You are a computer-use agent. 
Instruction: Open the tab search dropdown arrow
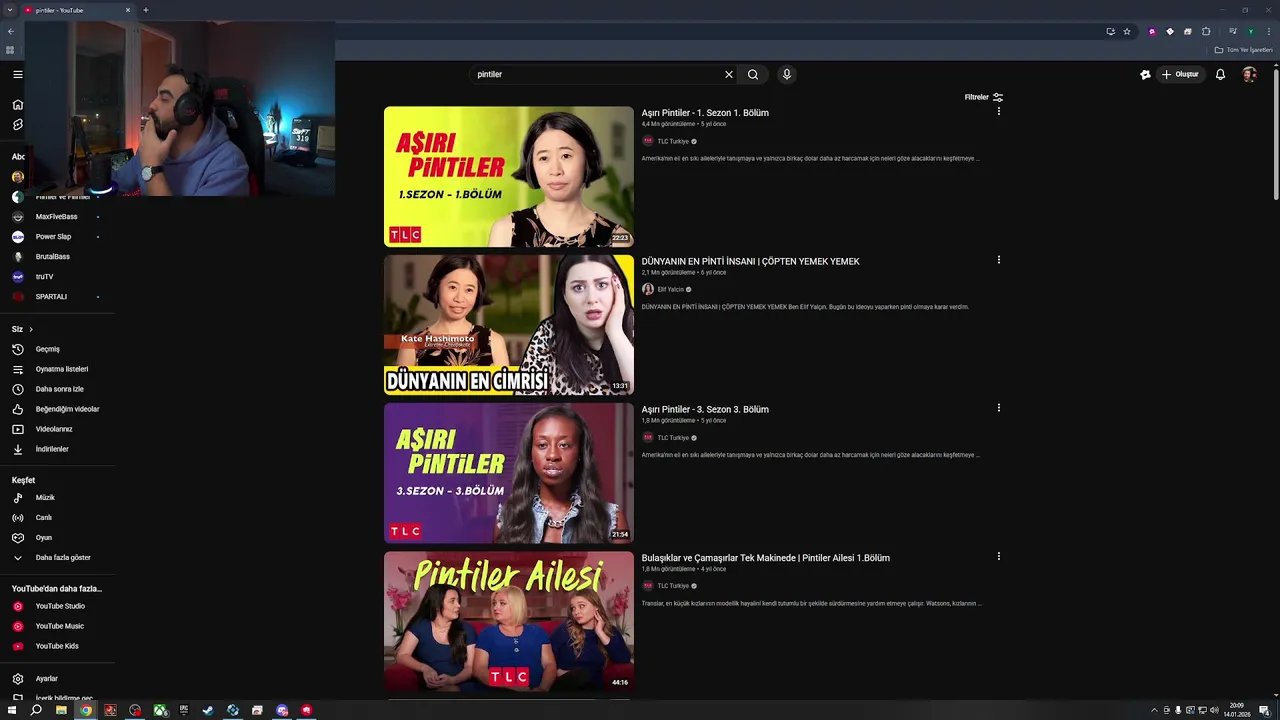coord(9,10)
